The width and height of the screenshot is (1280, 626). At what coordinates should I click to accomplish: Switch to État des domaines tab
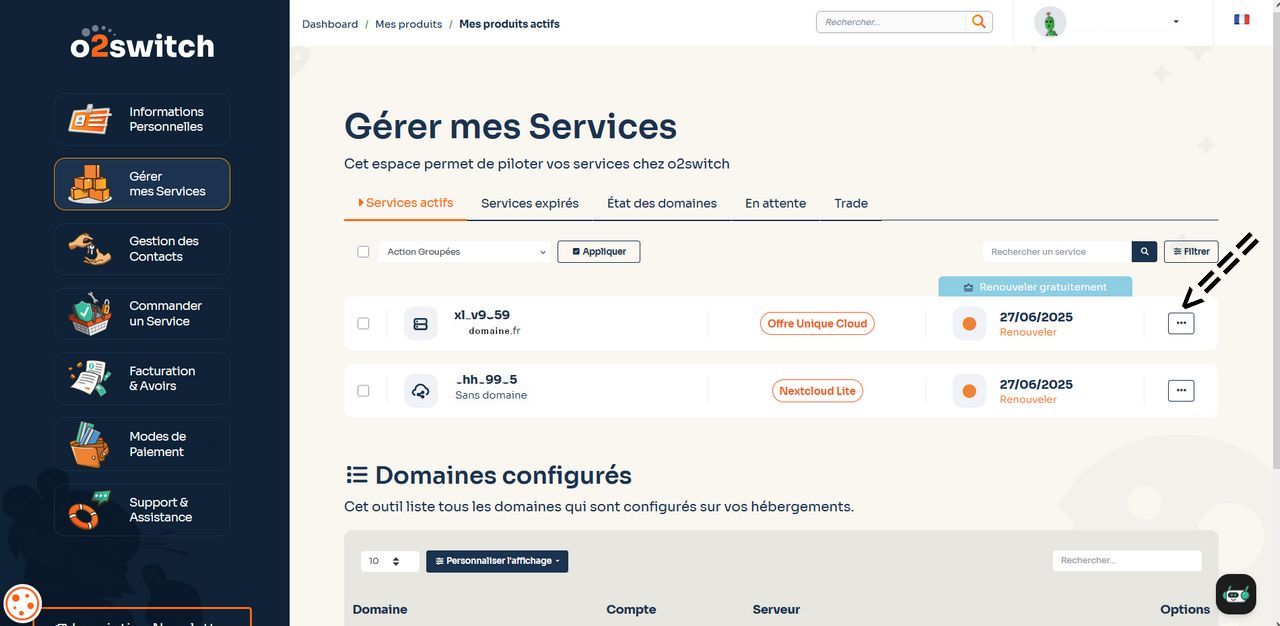661,203
